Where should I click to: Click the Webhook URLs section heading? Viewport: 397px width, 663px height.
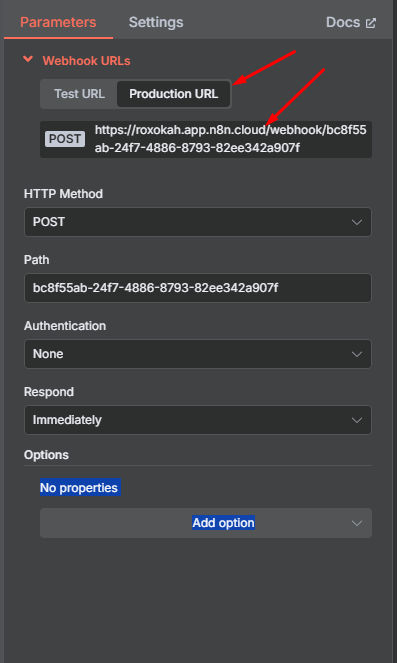tap(86, 61)
